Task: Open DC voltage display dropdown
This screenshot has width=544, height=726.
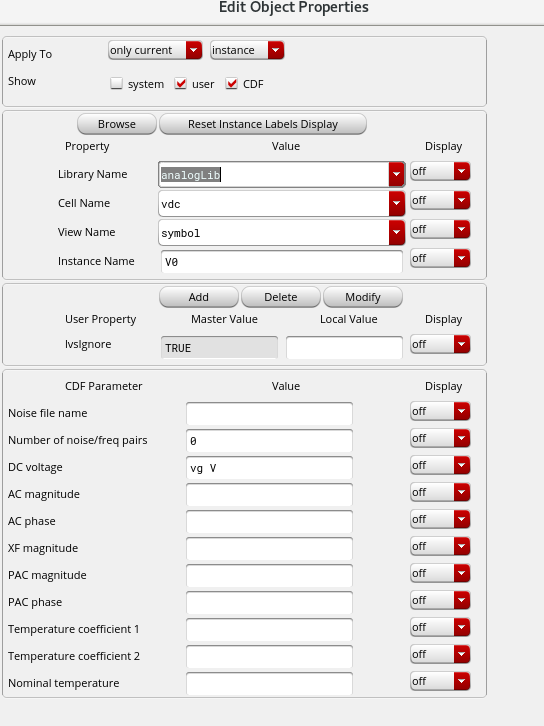Action: pyautogui.click(x=440, y=465)
